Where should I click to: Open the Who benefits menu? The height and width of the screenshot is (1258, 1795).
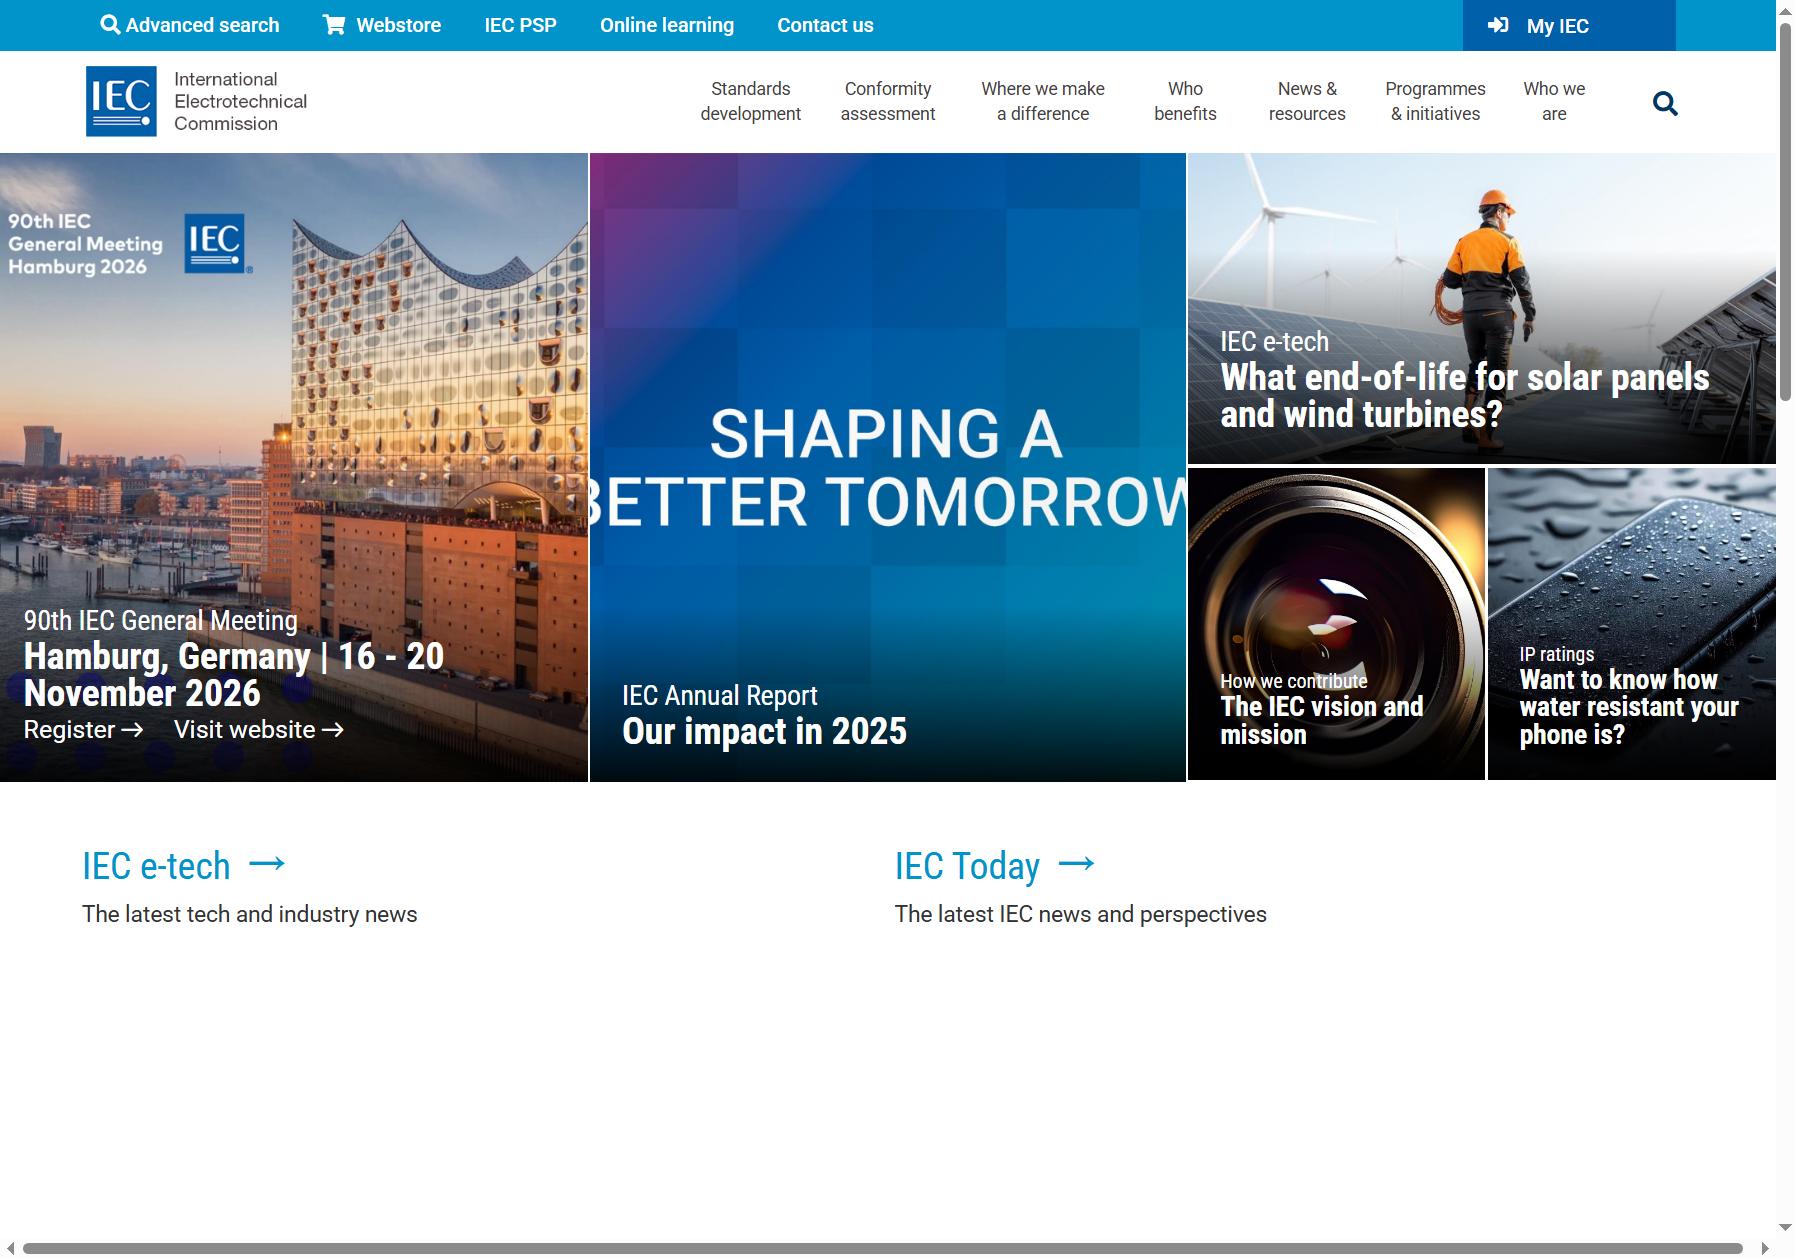pyautogui.click(x=1185, y=101)
